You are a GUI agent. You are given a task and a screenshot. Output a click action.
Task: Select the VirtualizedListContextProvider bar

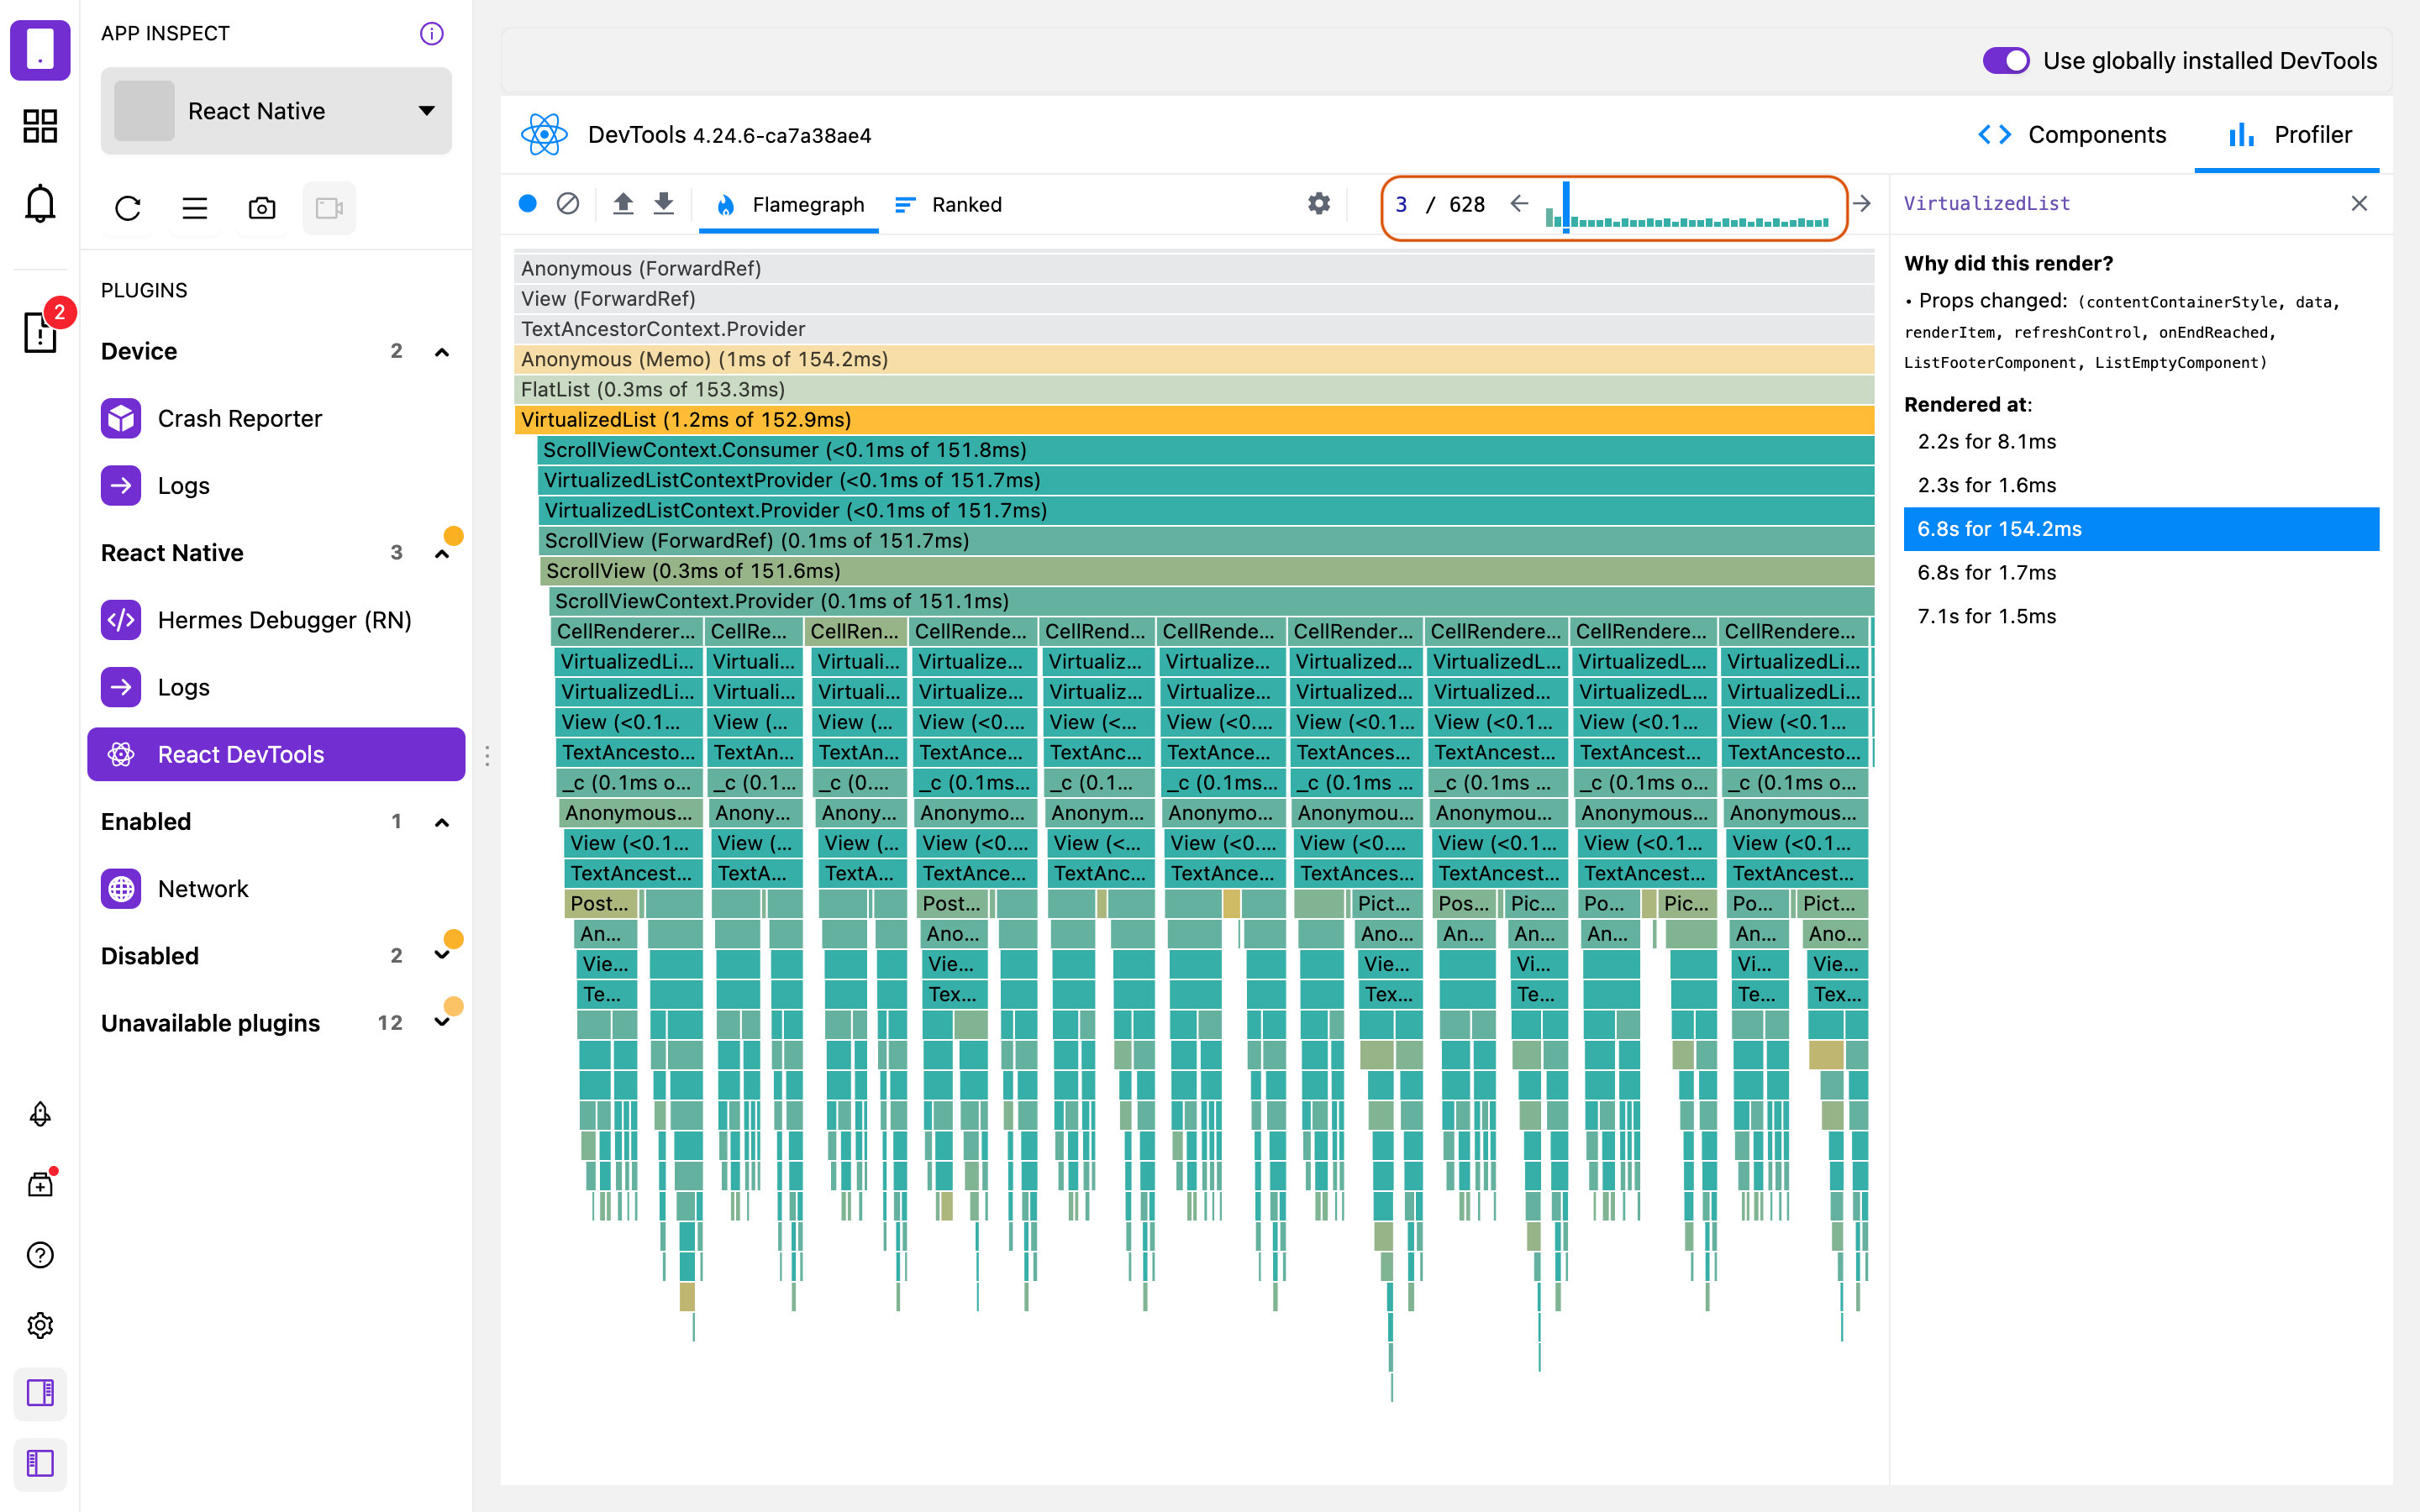coord(1206,480)
